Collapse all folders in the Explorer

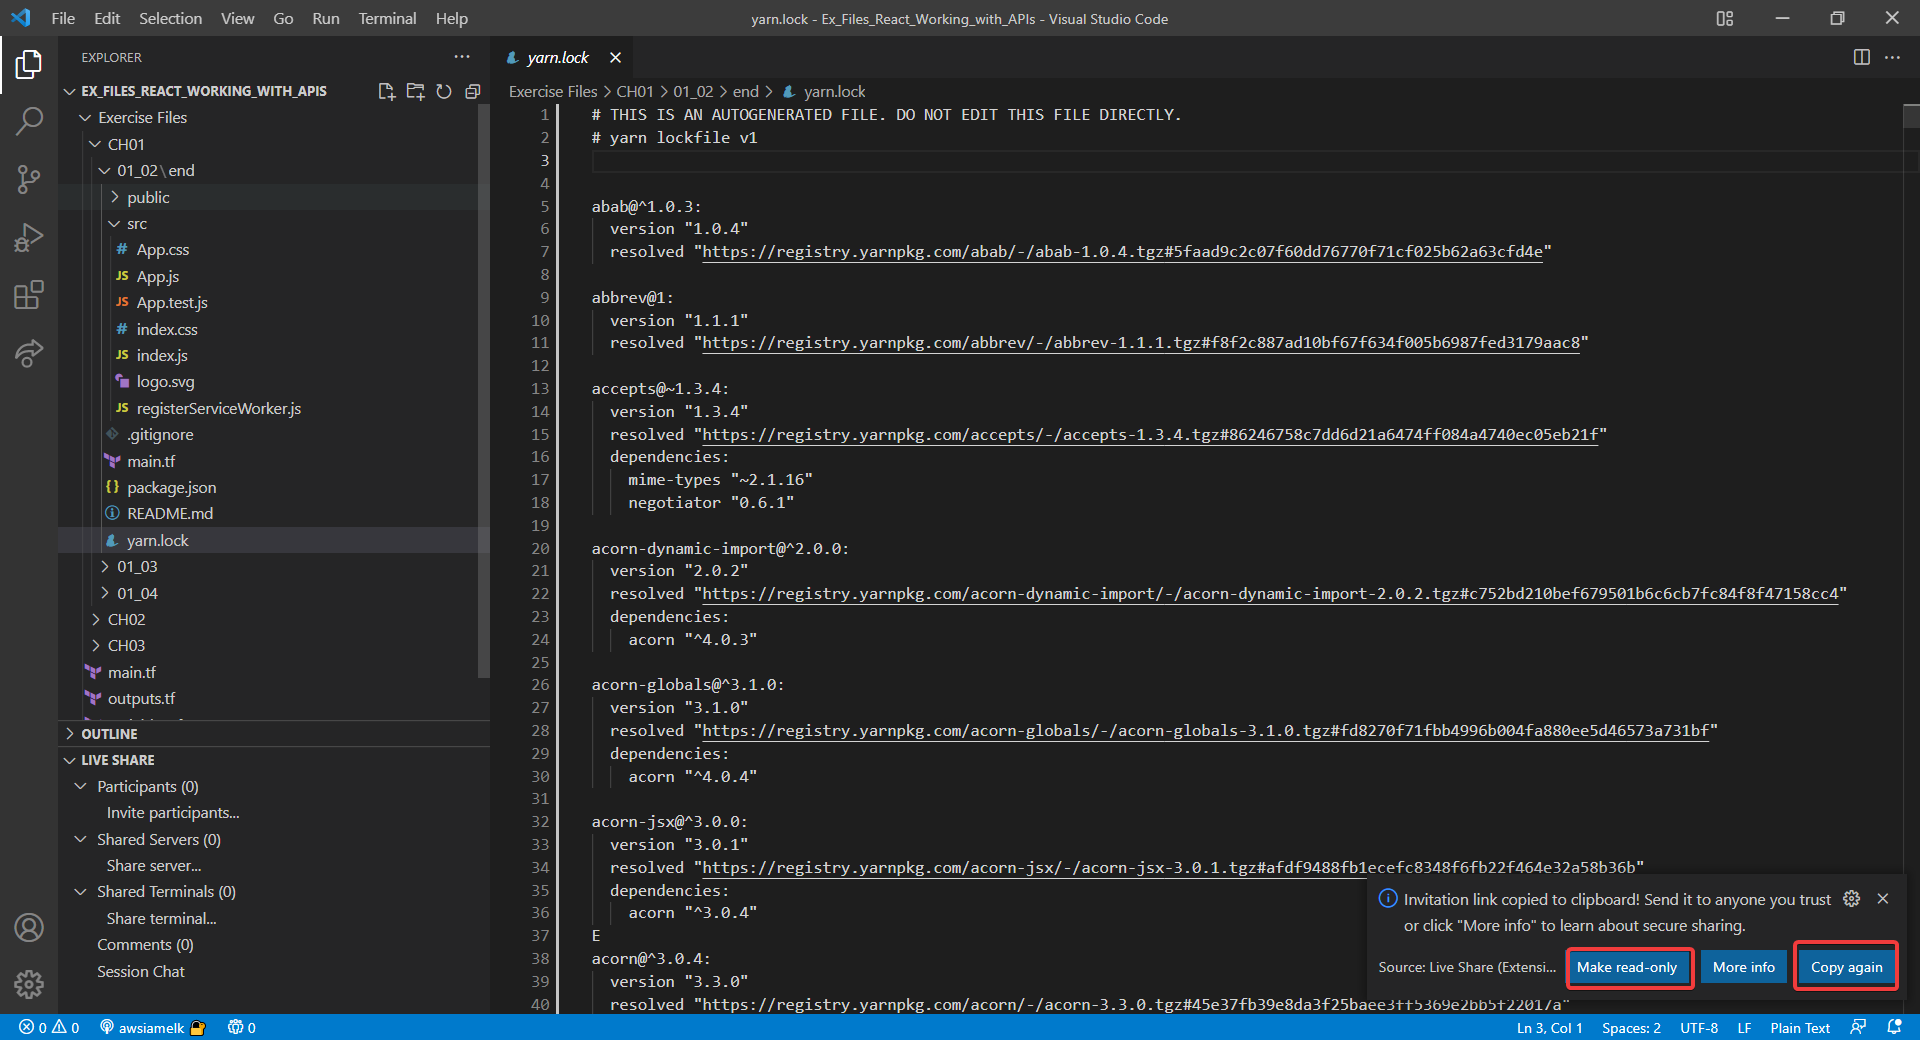click(x=472, y=91)
